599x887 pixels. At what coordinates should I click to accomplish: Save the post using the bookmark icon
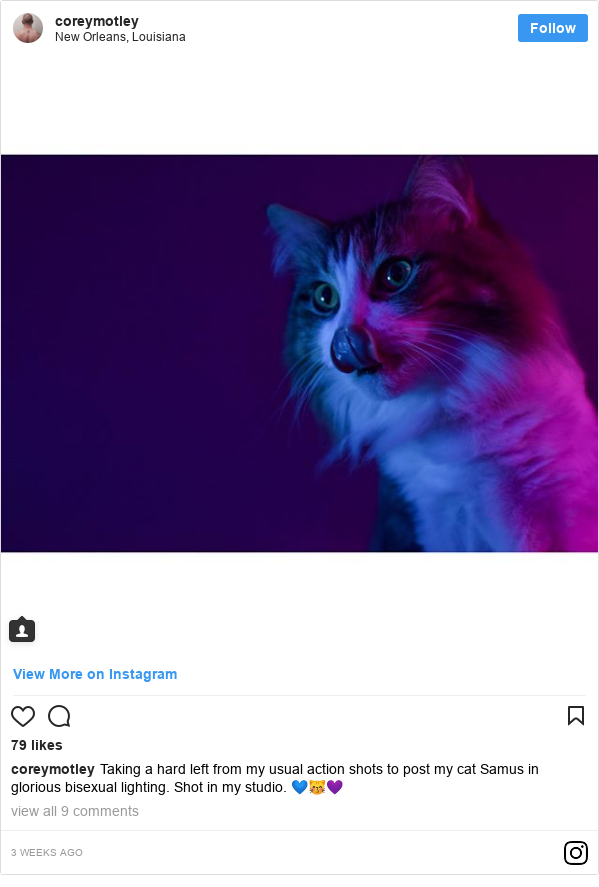point(576,716)
